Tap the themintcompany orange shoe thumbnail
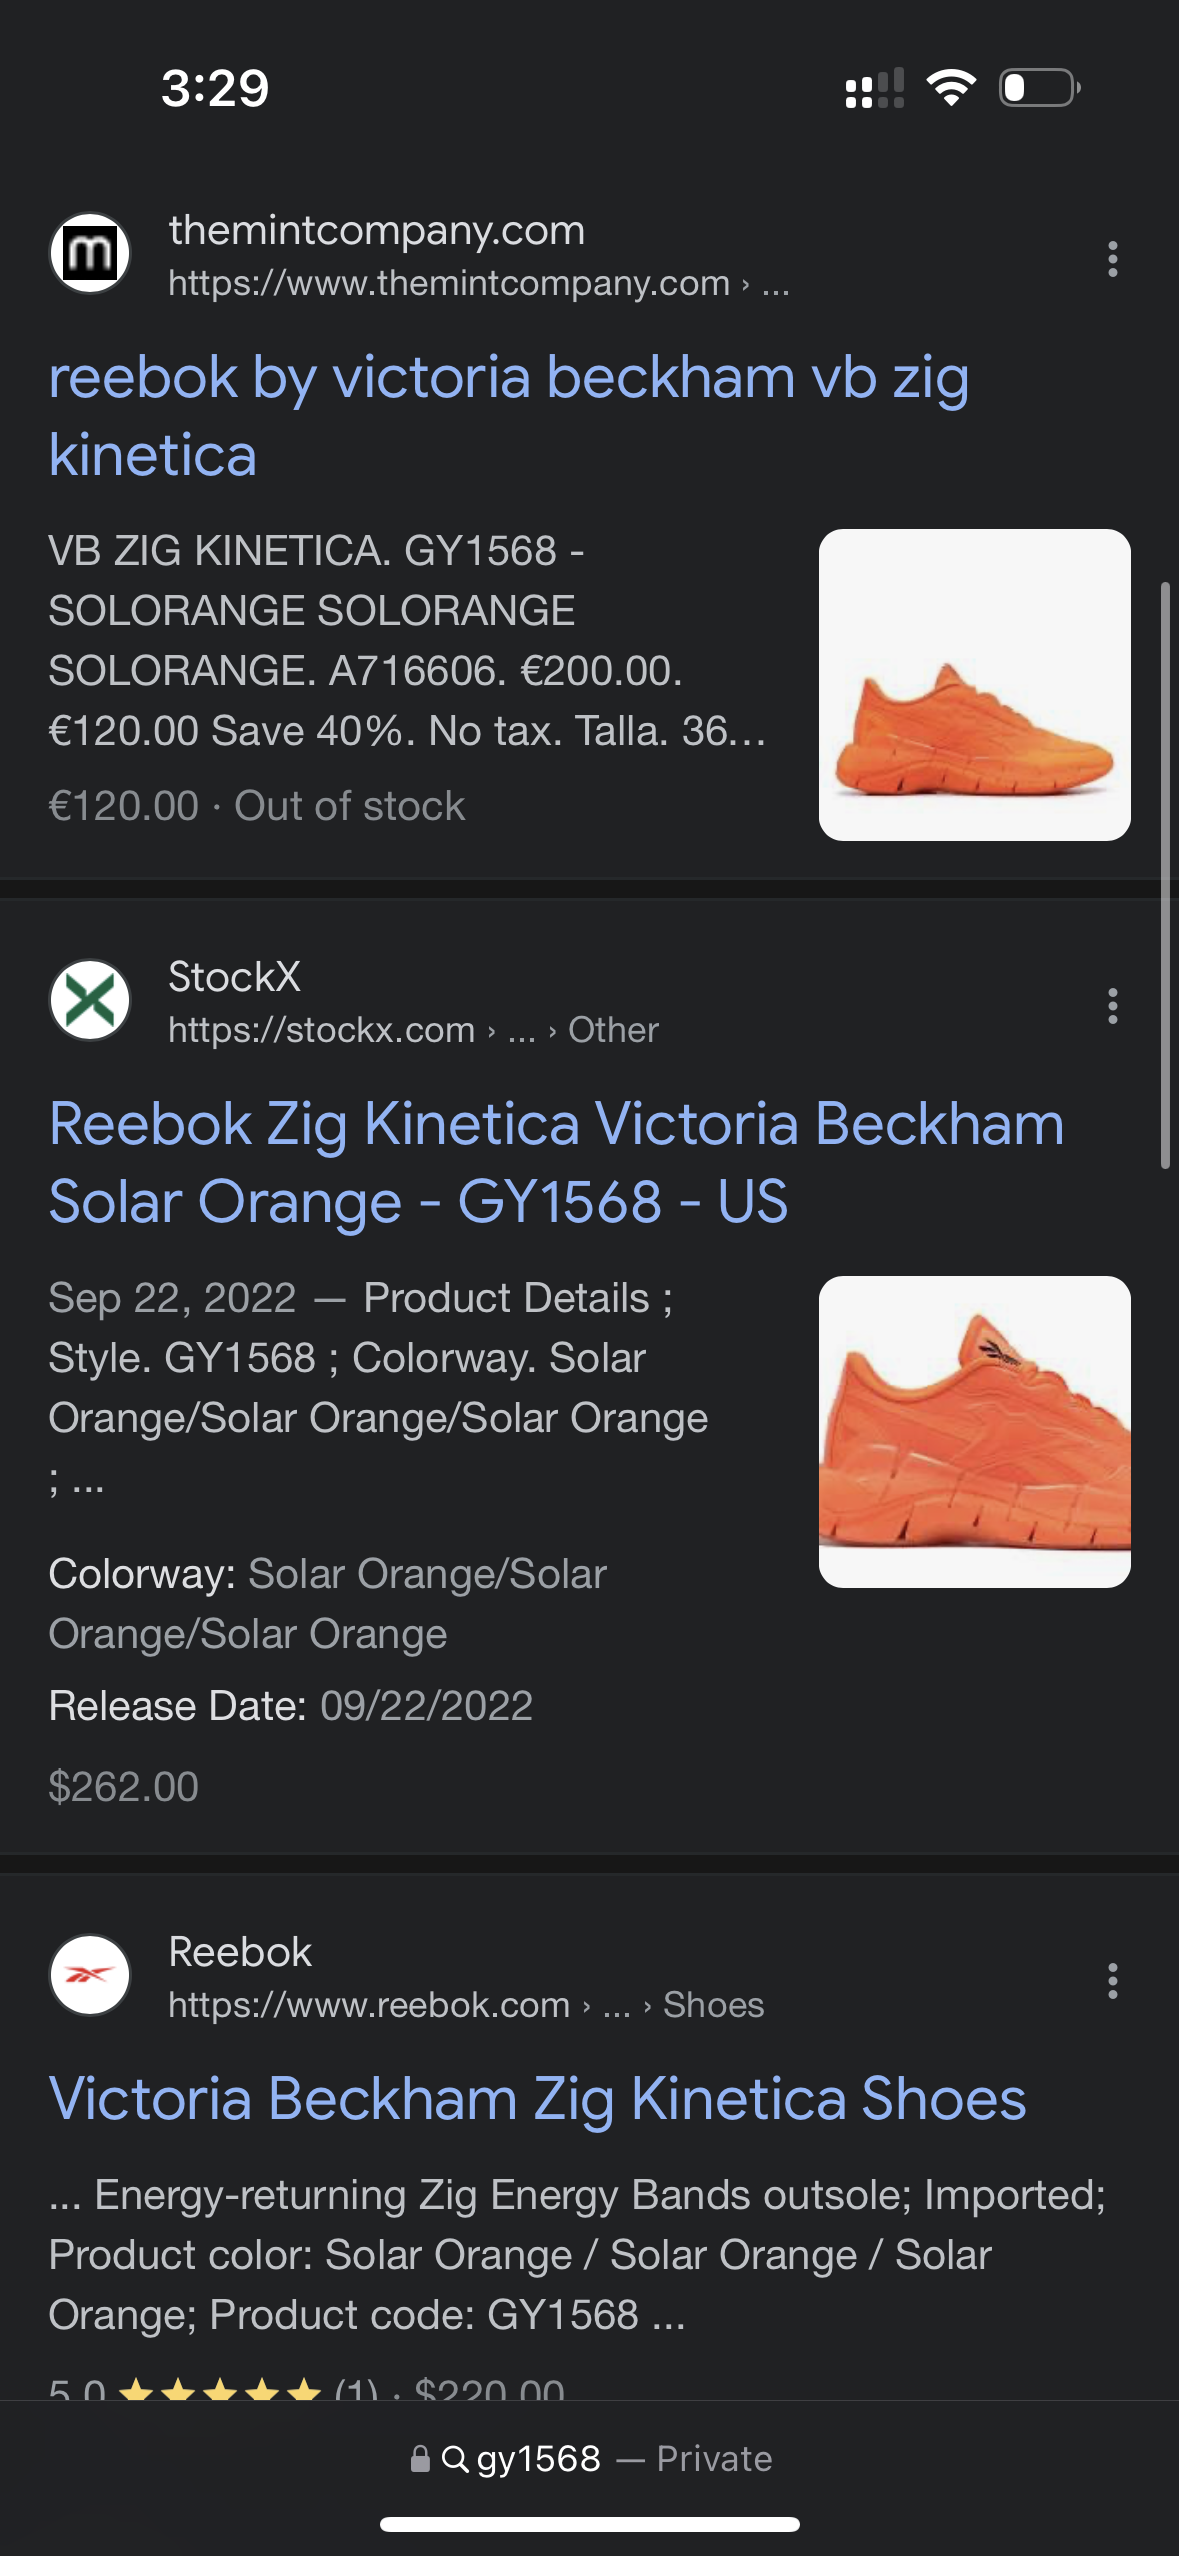Viewport: 1179px width, 2556px height. pos(974,685)
